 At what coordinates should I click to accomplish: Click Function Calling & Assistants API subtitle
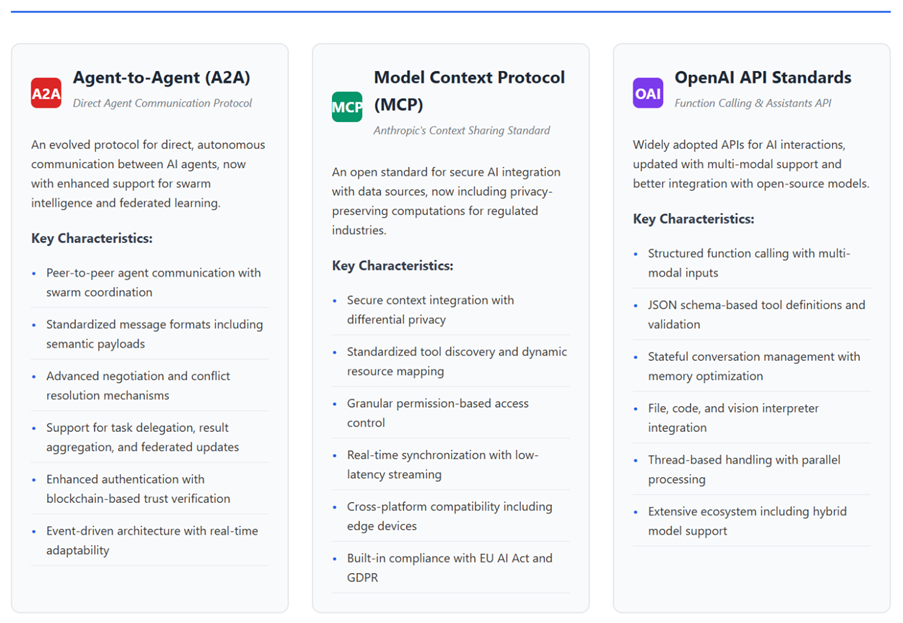(x=753, y=103)
